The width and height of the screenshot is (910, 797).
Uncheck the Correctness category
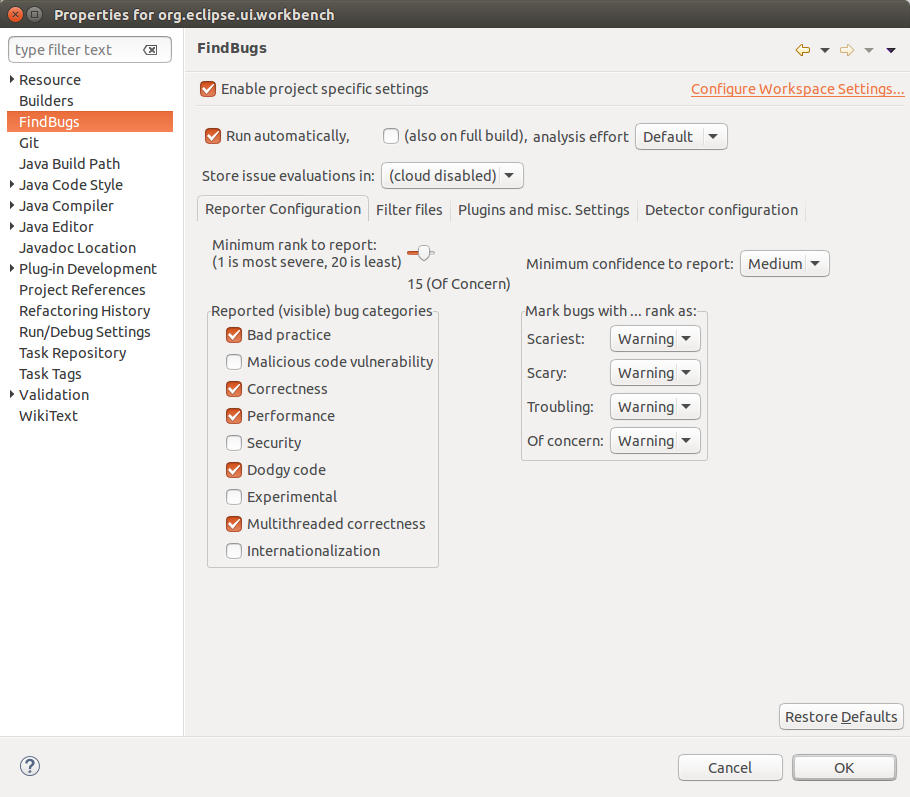tap(234, 389)
